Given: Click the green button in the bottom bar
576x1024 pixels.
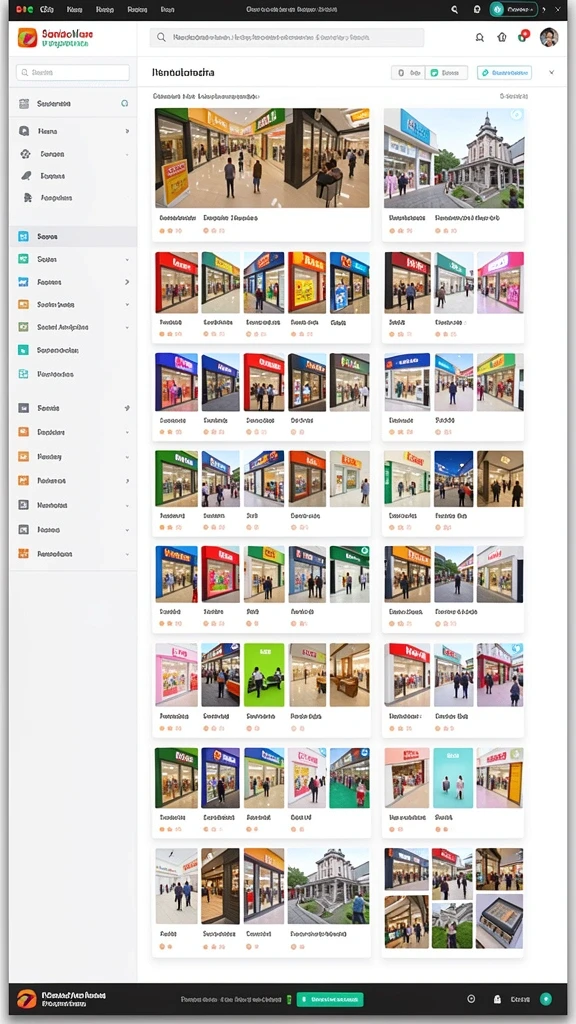Looking at the screenshot, I should [x=330, y=999].
